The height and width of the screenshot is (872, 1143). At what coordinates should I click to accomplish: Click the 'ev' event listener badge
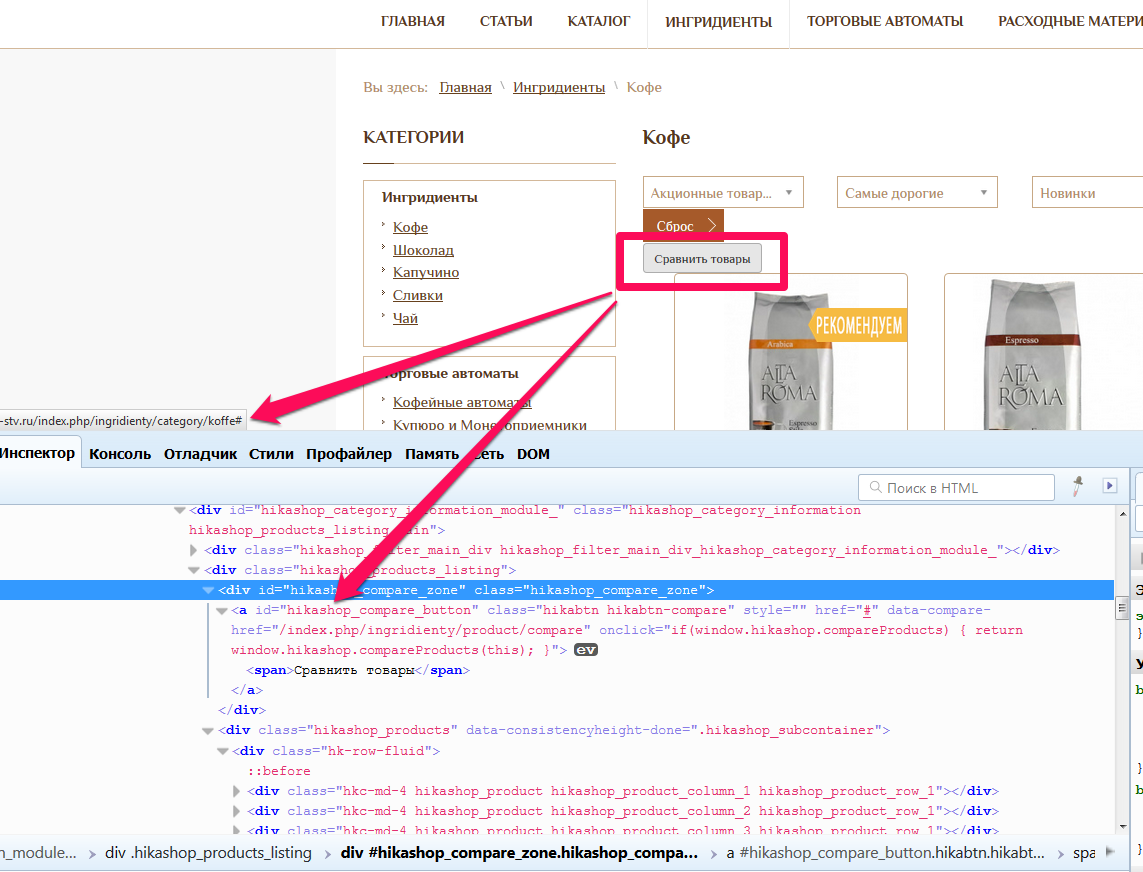click(x=586, y=650)
